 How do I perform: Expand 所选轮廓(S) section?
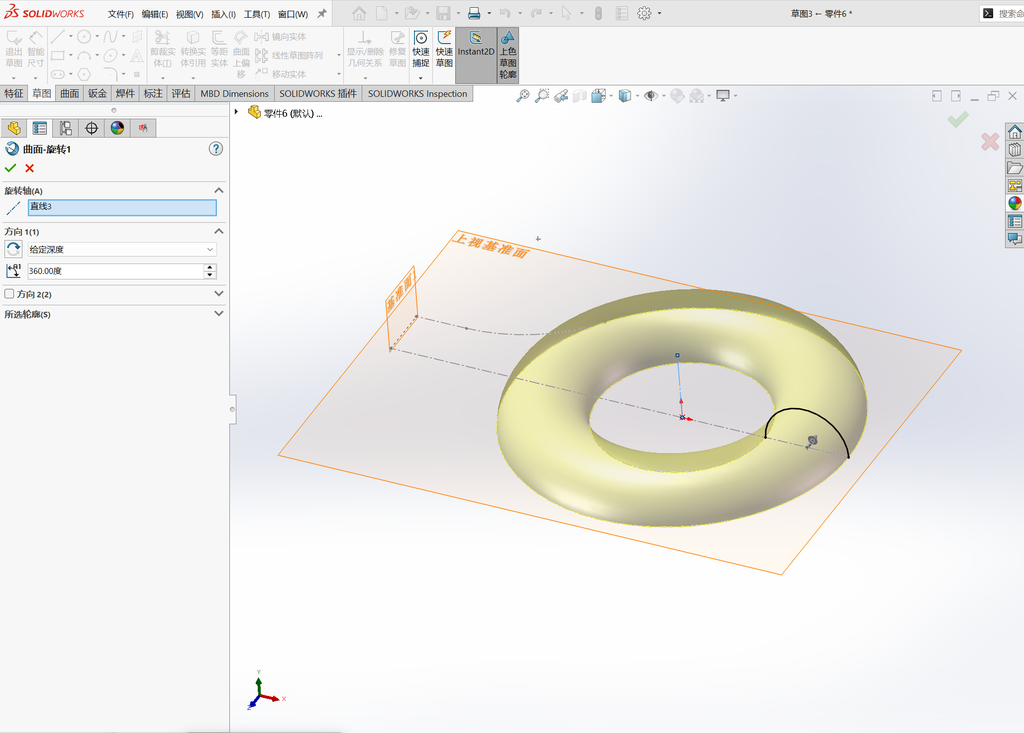point(219,314)
